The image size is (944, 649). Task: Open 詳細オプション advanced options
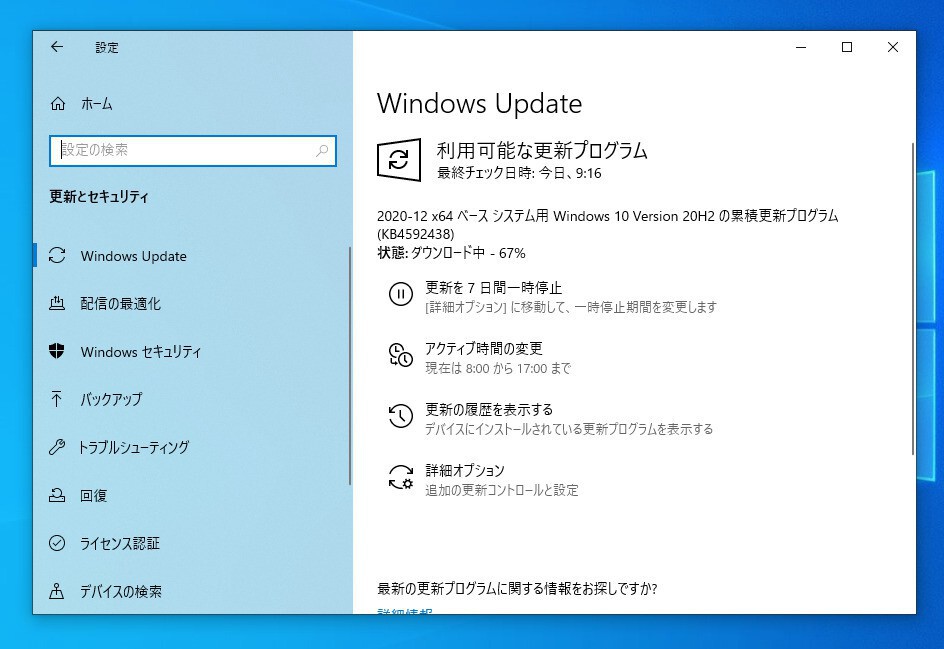pos(465,470)
